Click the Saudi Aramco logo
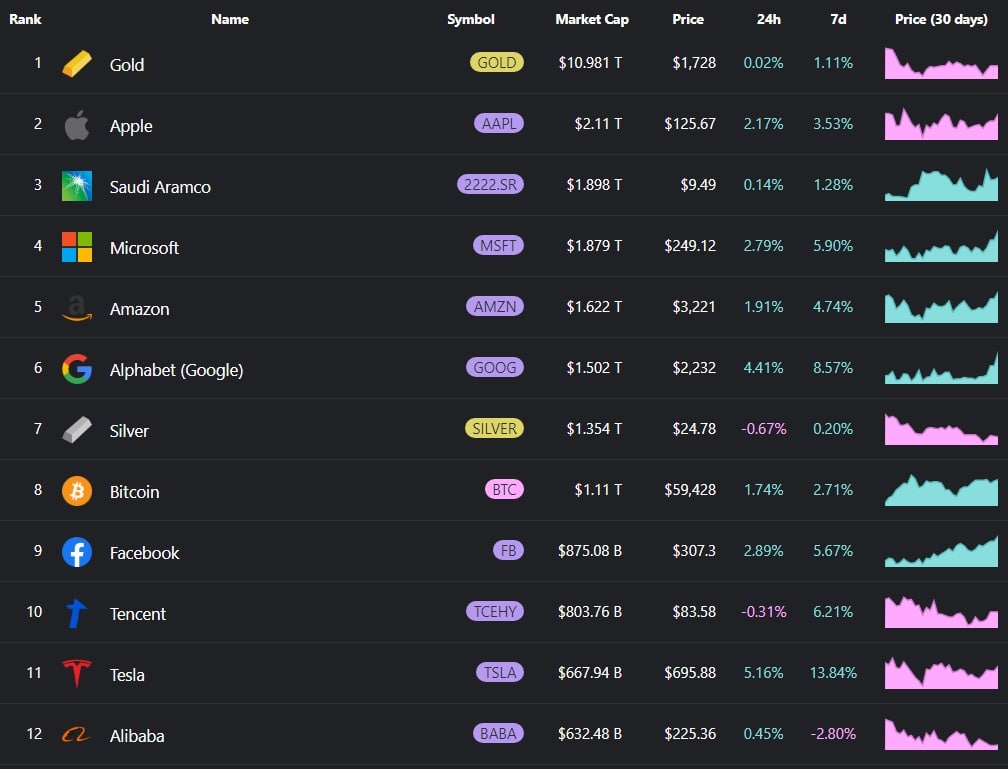Image resolution: width=1008 pixels, height=769 pixels. [77, 186]
